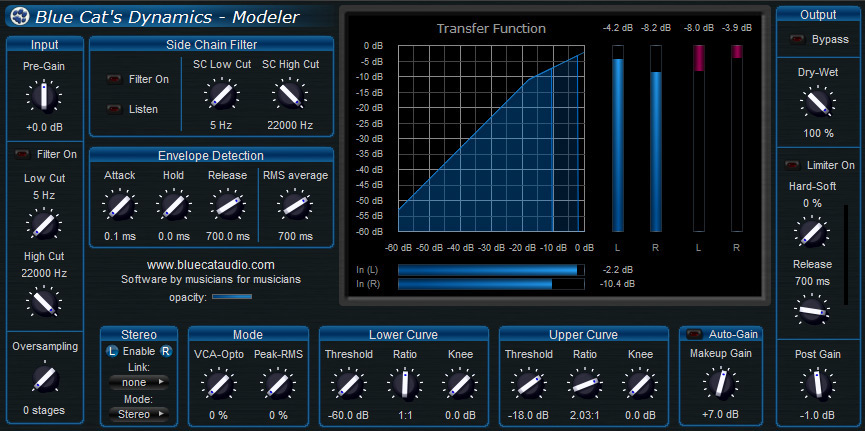Viewport: 865px width, 431px height.
Task: Toggle the Auto-Gain LED
Action: [x=695, y=334]
